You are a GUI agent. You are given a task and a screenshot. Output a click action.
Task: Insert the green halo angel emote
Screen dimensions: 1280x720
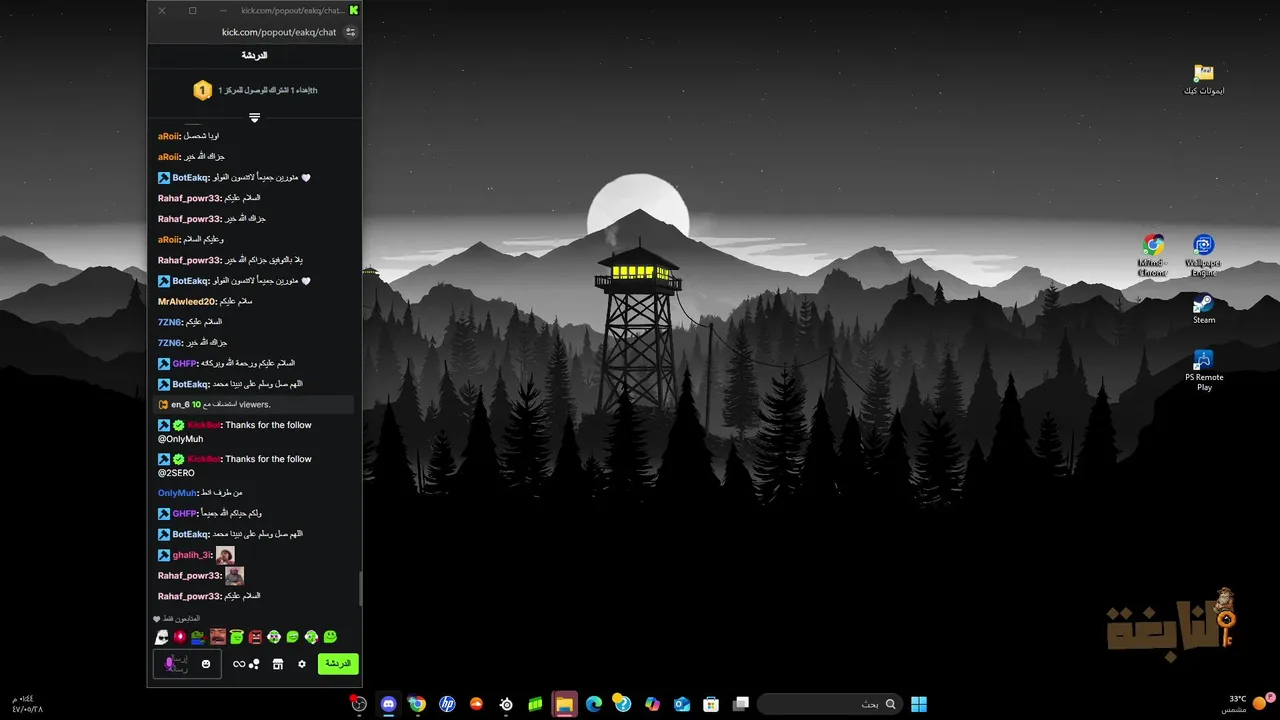click(x=236, y=637)
